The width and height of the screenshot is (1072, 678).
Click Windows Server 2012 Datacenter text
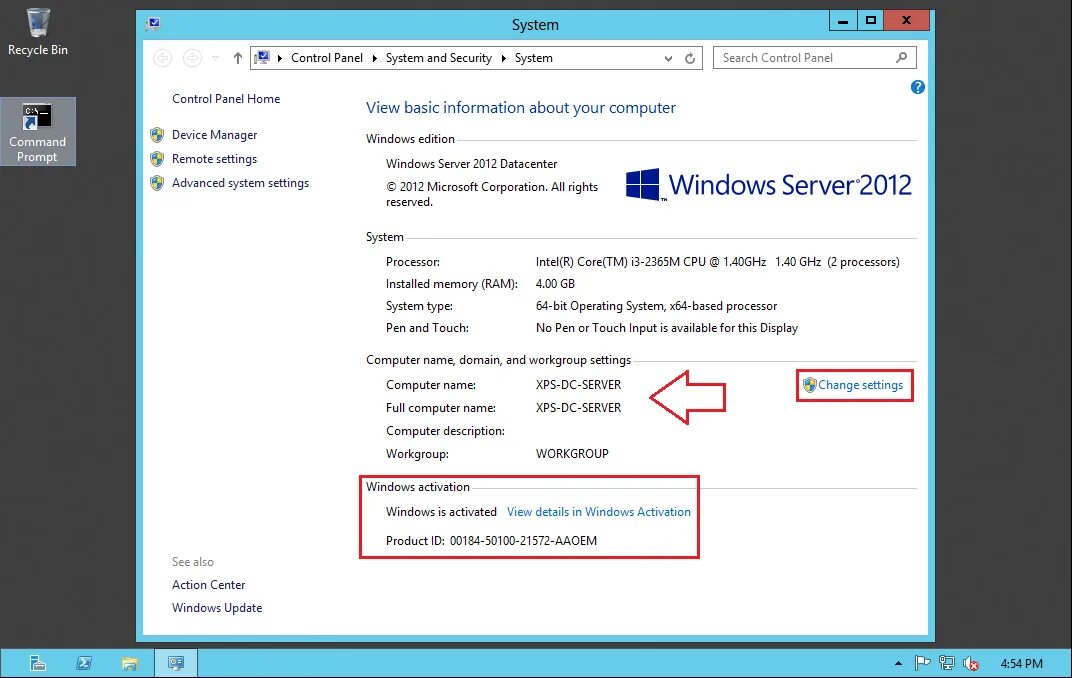tap(471, 163)
